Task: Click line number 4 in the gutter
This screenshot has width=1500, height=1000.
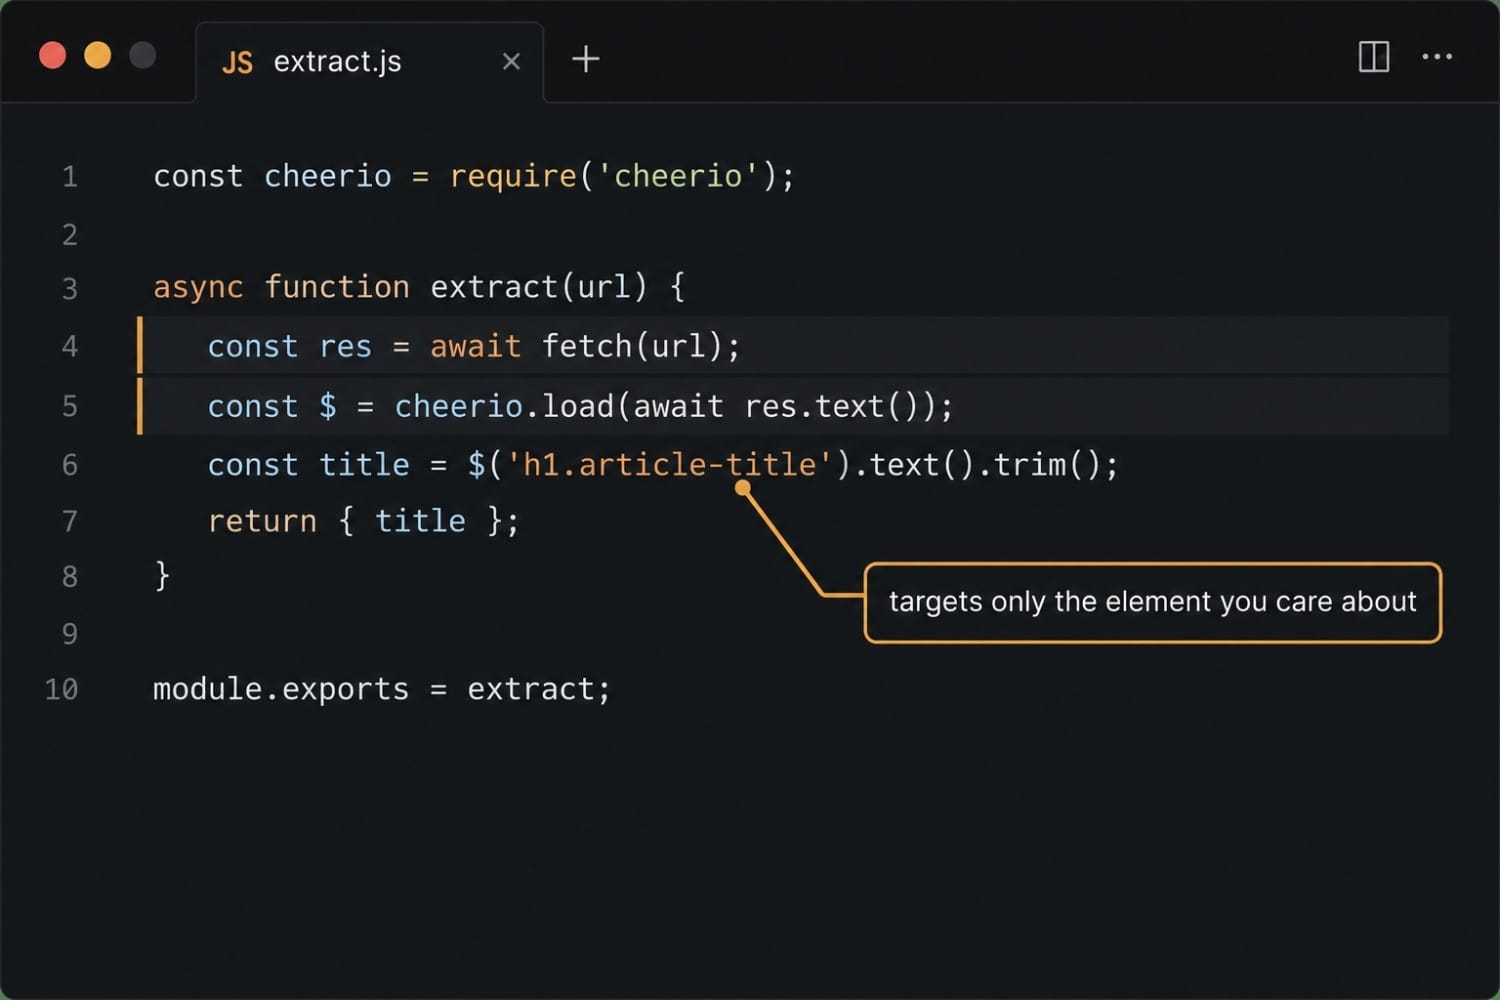Action: coord(70,347)
